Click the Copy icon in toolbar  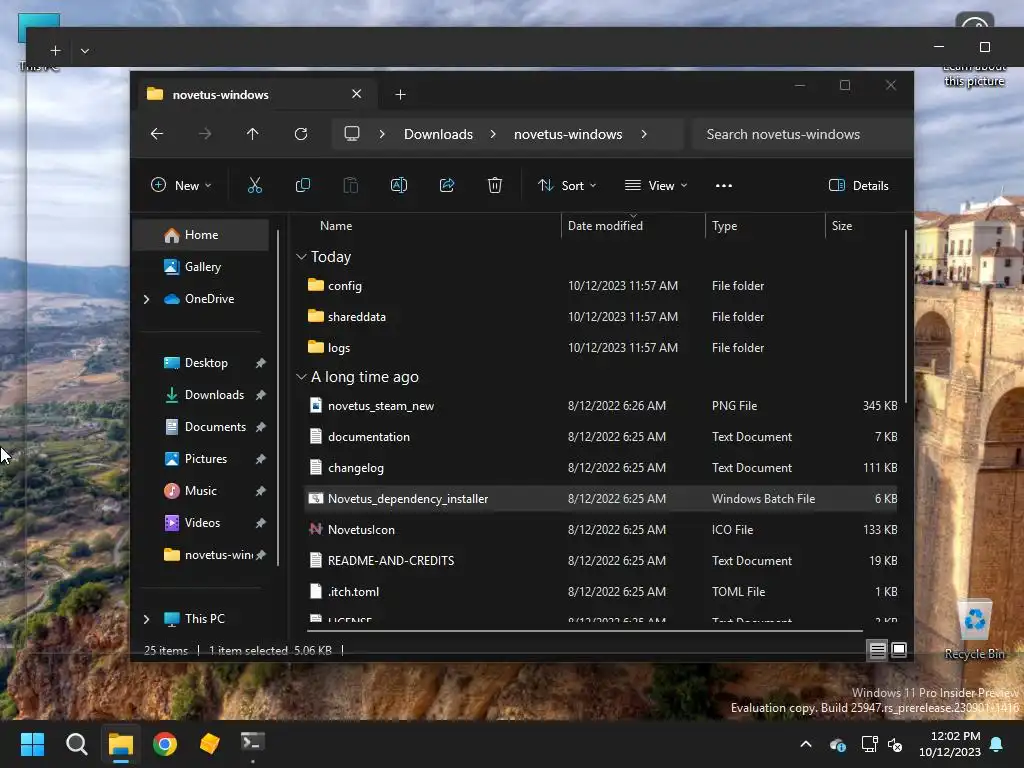click(x=302, y=185)
